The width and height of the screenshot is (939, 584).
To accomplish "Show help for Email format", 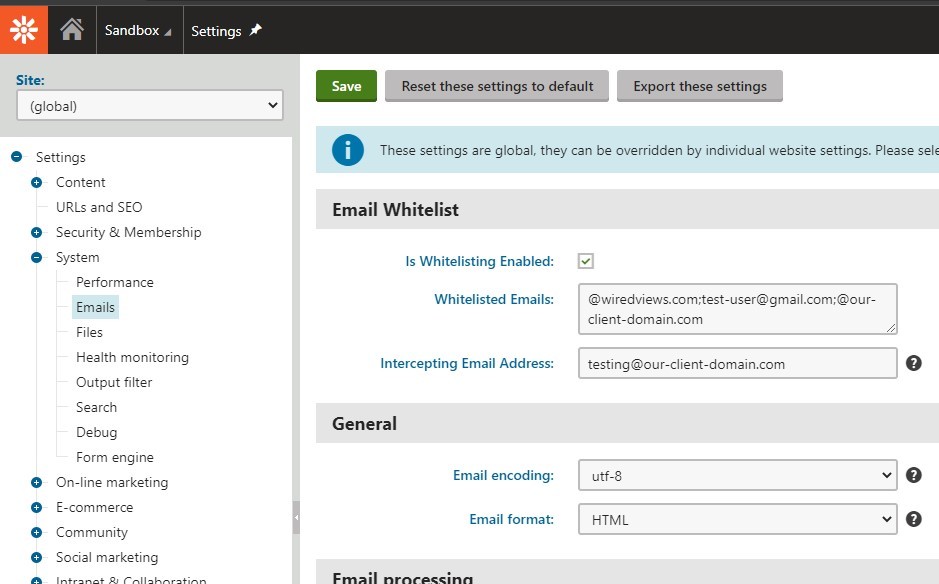I will (x=913, y=519).
